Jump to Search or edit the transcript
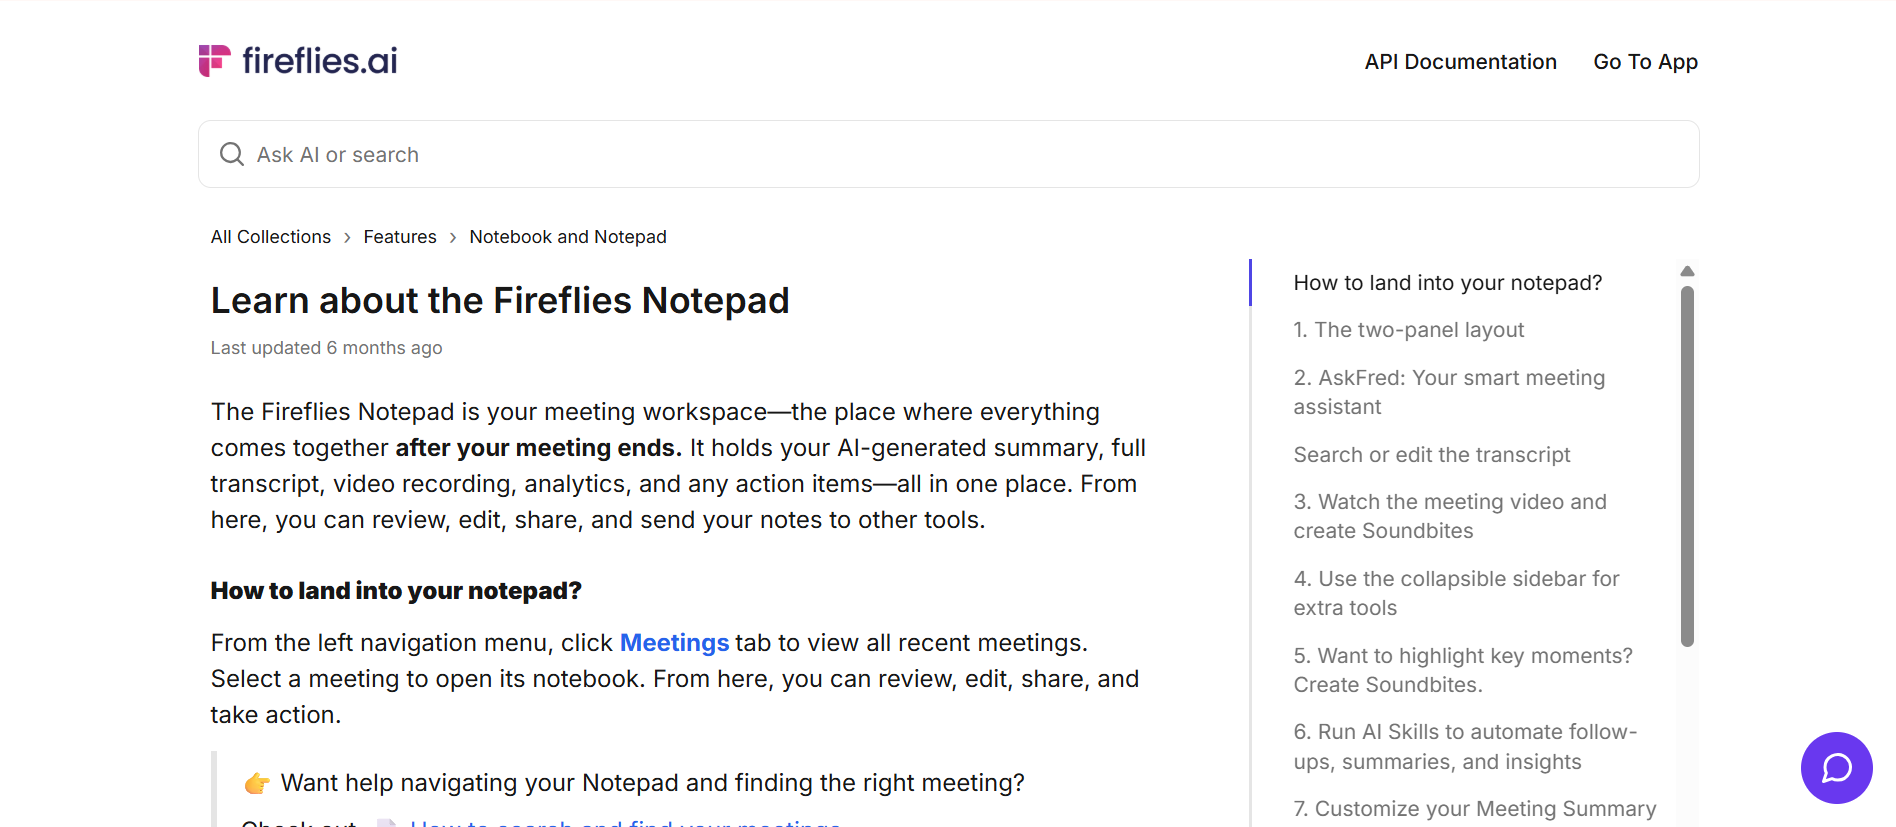The width and height of the screenshot is (1896, 827). click(x=1431, y=455)
